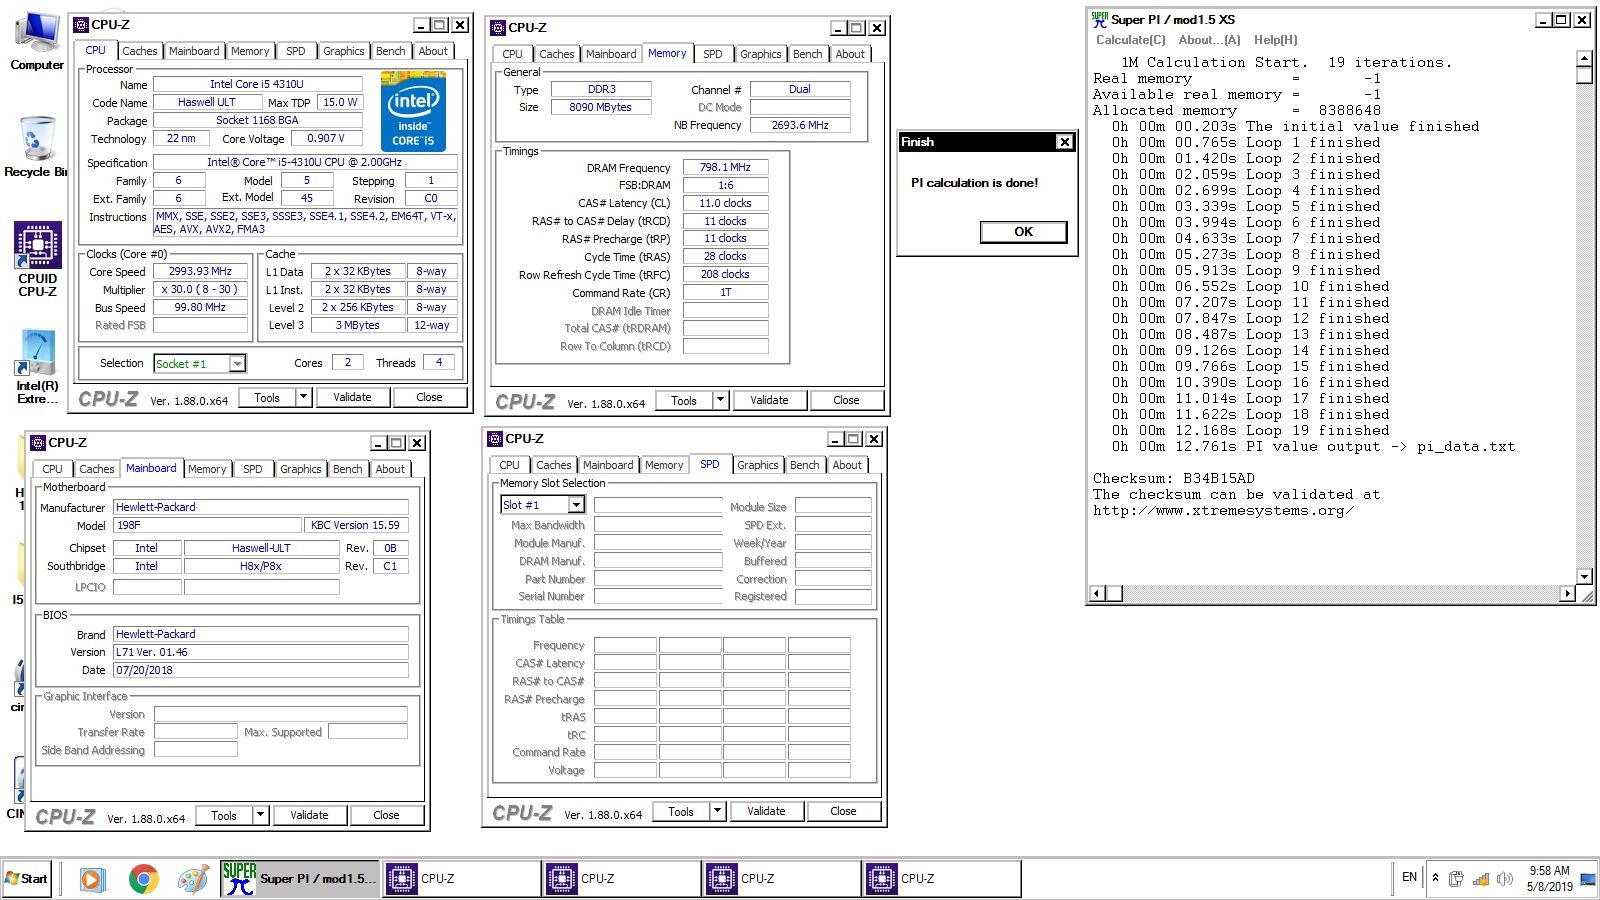Click the Checksum: B34B15AD line
Image resolution: width=1600 pixels, height=900 pixels.
coord(1173,479)
